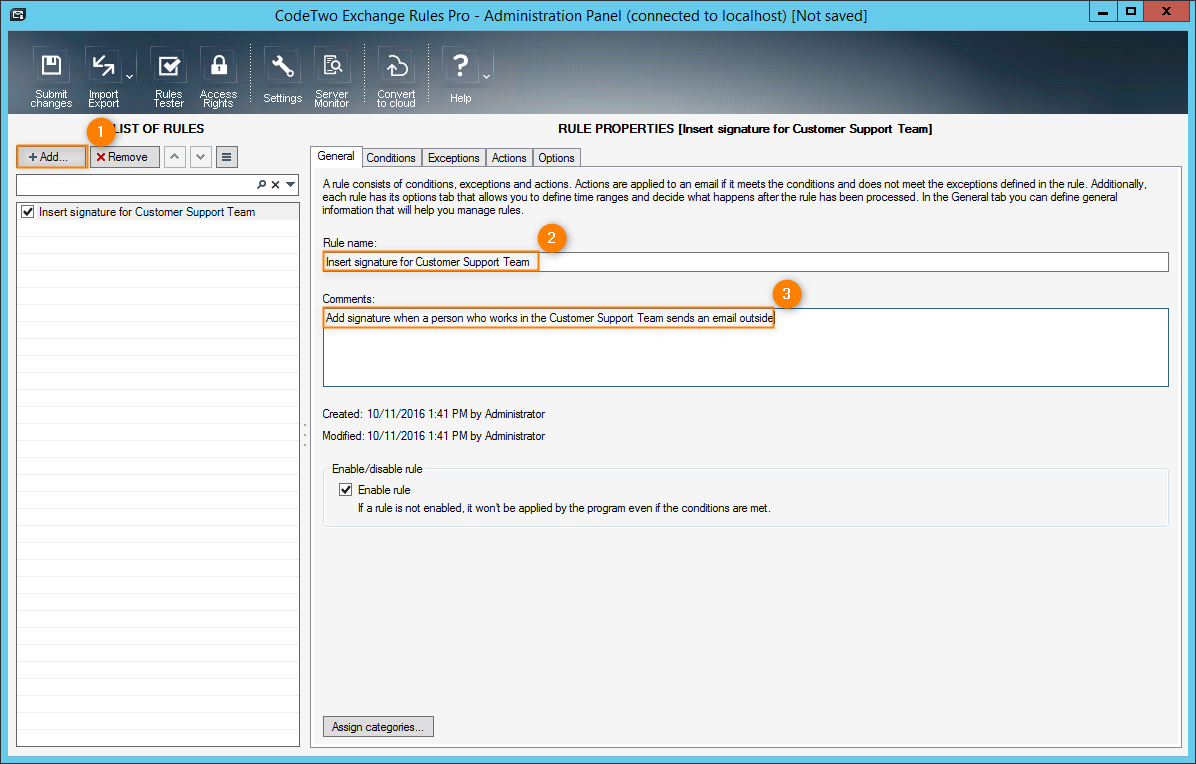1196x764 pixels.
Task: Click the Rule name input field
Action: [x=745, y=262]
